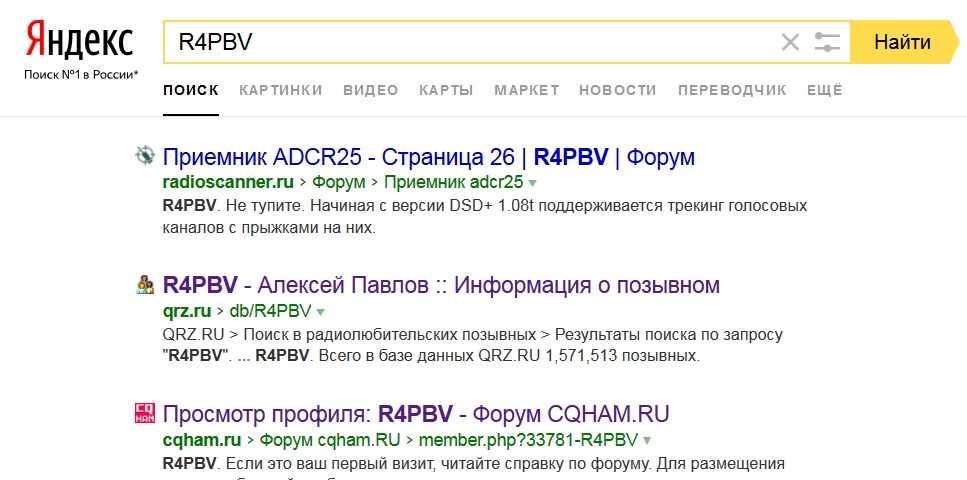Click the Яндекс logo
This screenshot has height=480, width=967.
(80, 41)
